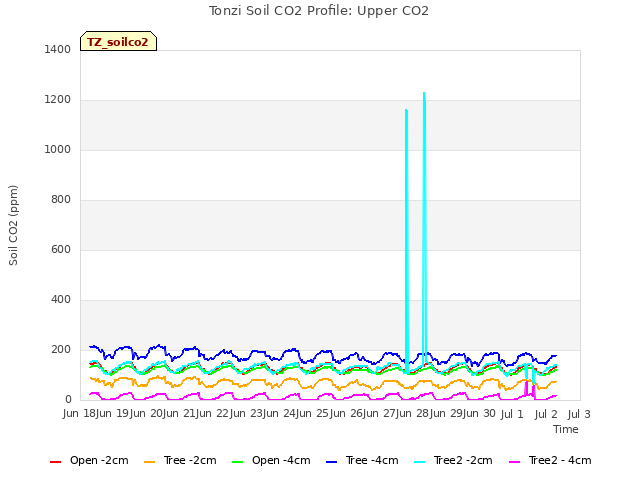Click the 1400 y-axis tick label
The width and height of the screenshot is (640, 480).
pyautogui.click(x=58, y=50)
